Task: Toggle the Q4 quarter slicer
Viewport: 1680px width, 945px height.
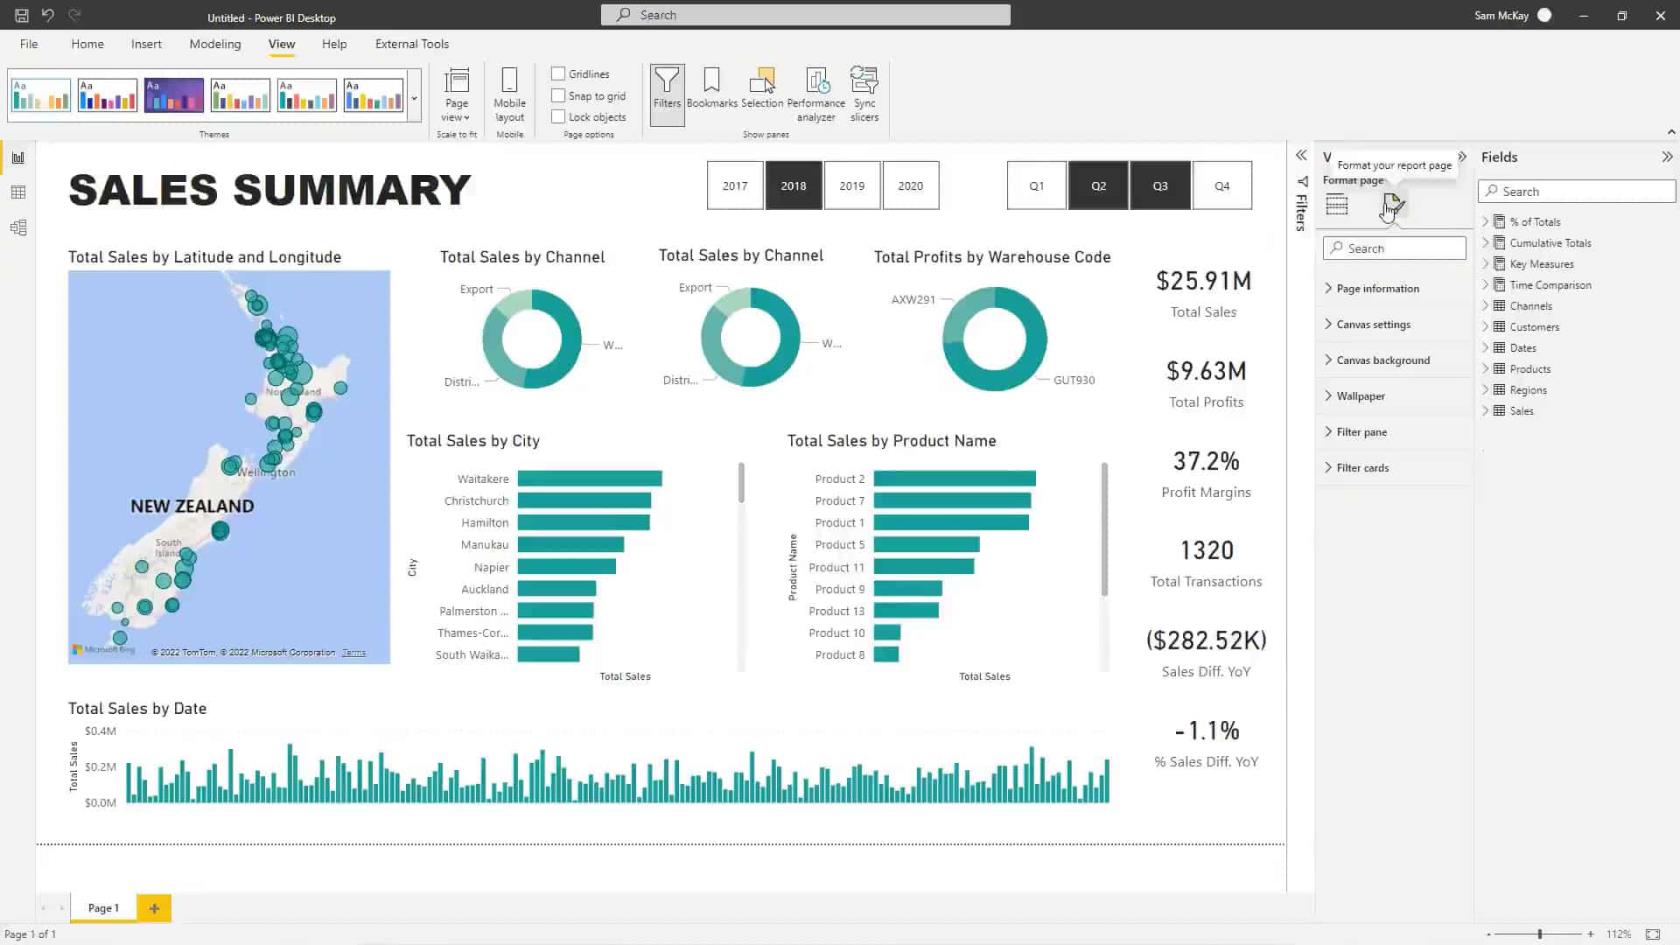Action: pyautogui.click(x=1222, y=186)
